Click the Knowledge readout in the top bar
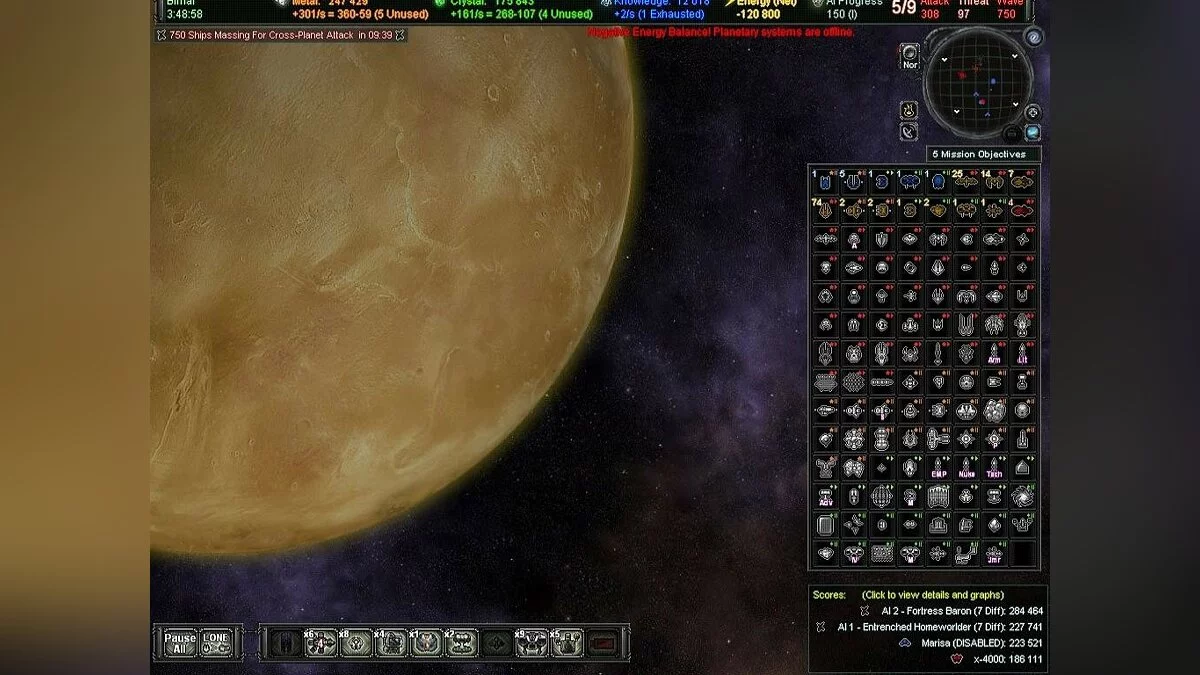 655,9
